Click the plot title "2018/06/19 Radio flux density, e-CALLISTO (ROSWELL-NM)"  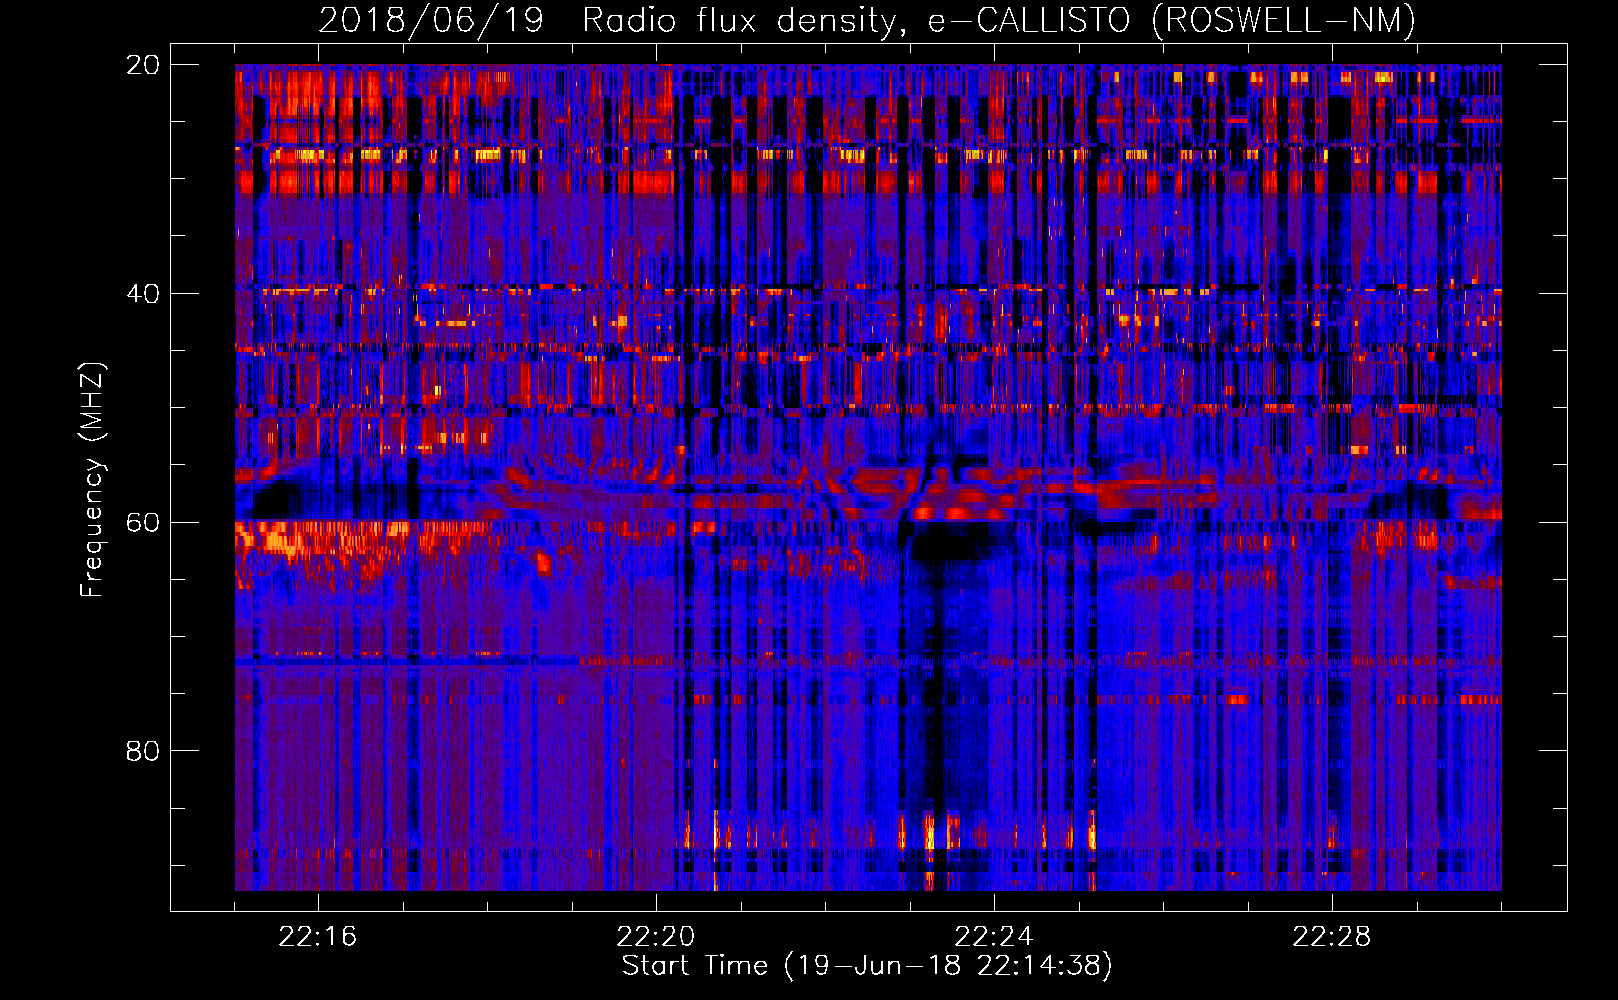pyautogui.click(x=867, y=20)
